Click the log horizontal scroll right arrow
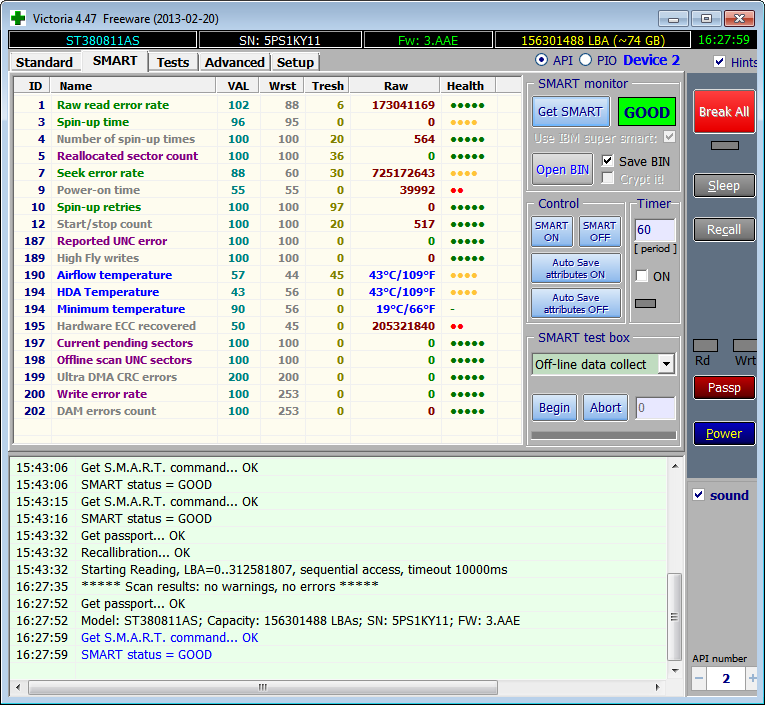Screen dimensions: 765x705 (x=658, y=687)
